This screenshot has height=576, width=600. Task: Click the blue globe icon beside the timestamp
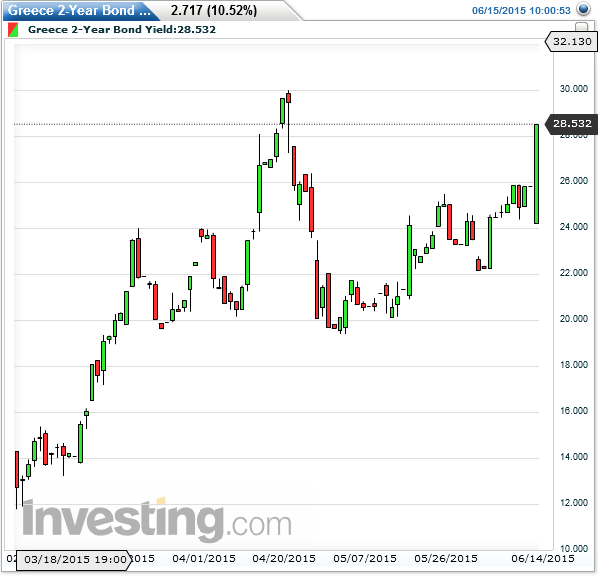[583, 9]
